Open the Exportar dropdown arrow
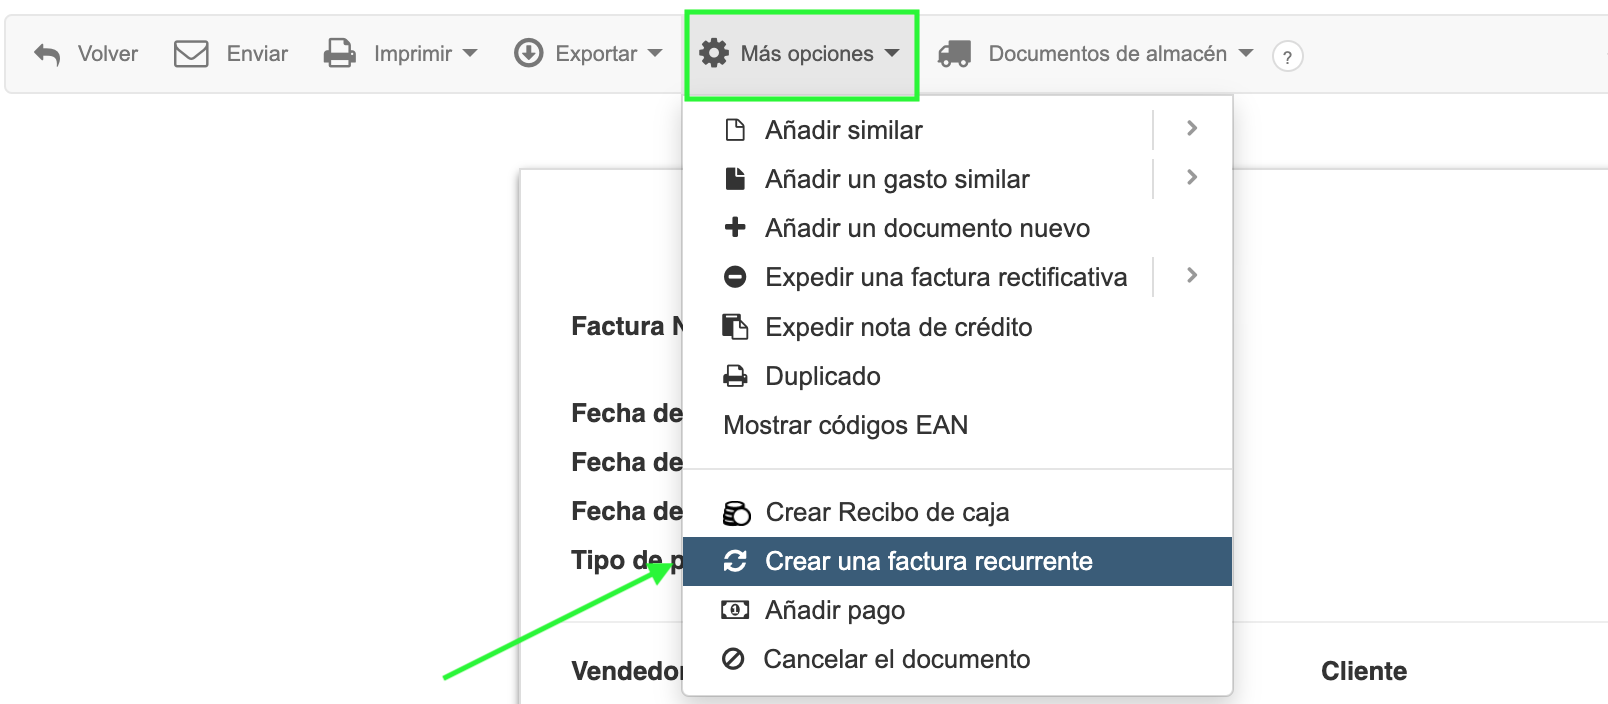This screenshot has height=704, width=1608. (655, 54)
